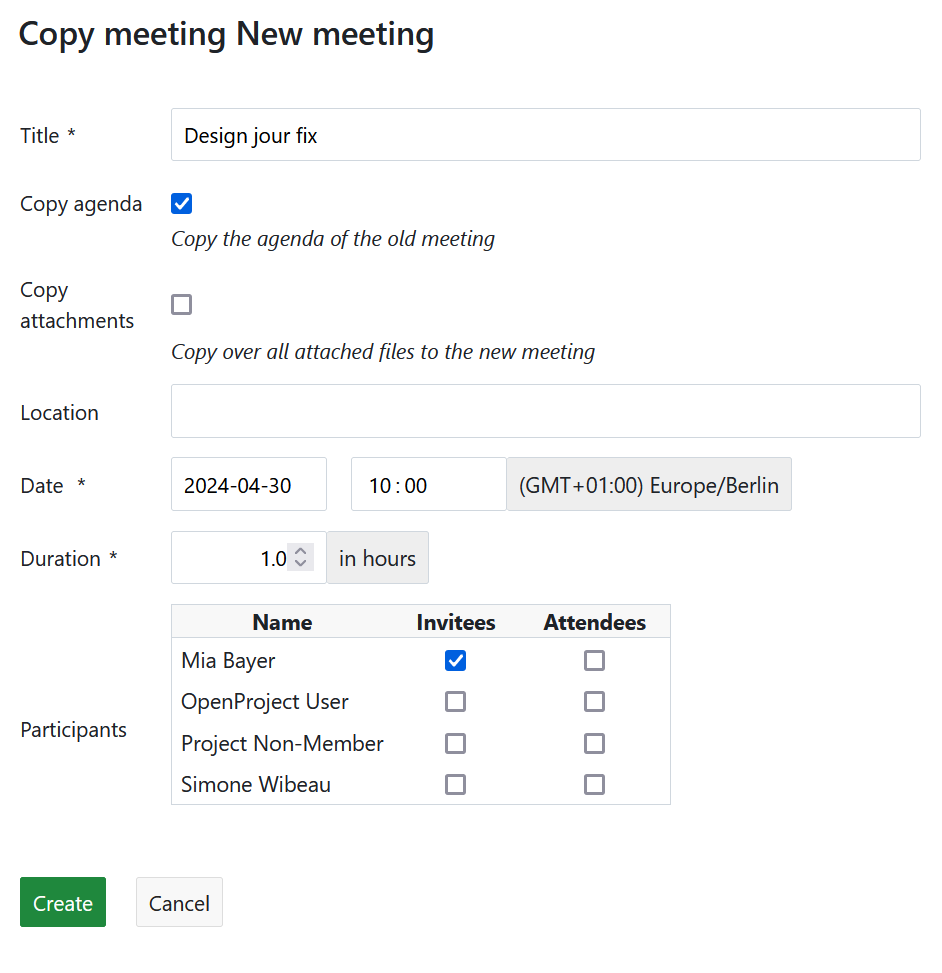Enable the Copy attachments checkbox
Image resolution: width=942 pixels, height=973 pixels.
point(182,305)
